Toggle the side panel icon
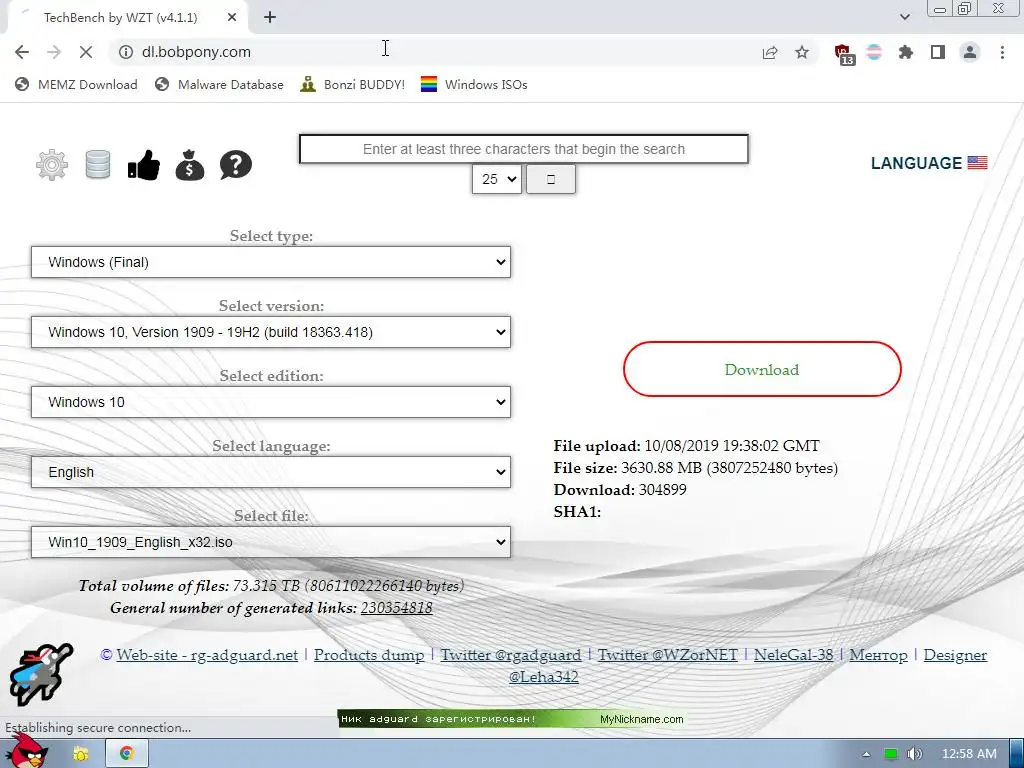Screen dimensions: 1024x768 click(x=938, y=52)
